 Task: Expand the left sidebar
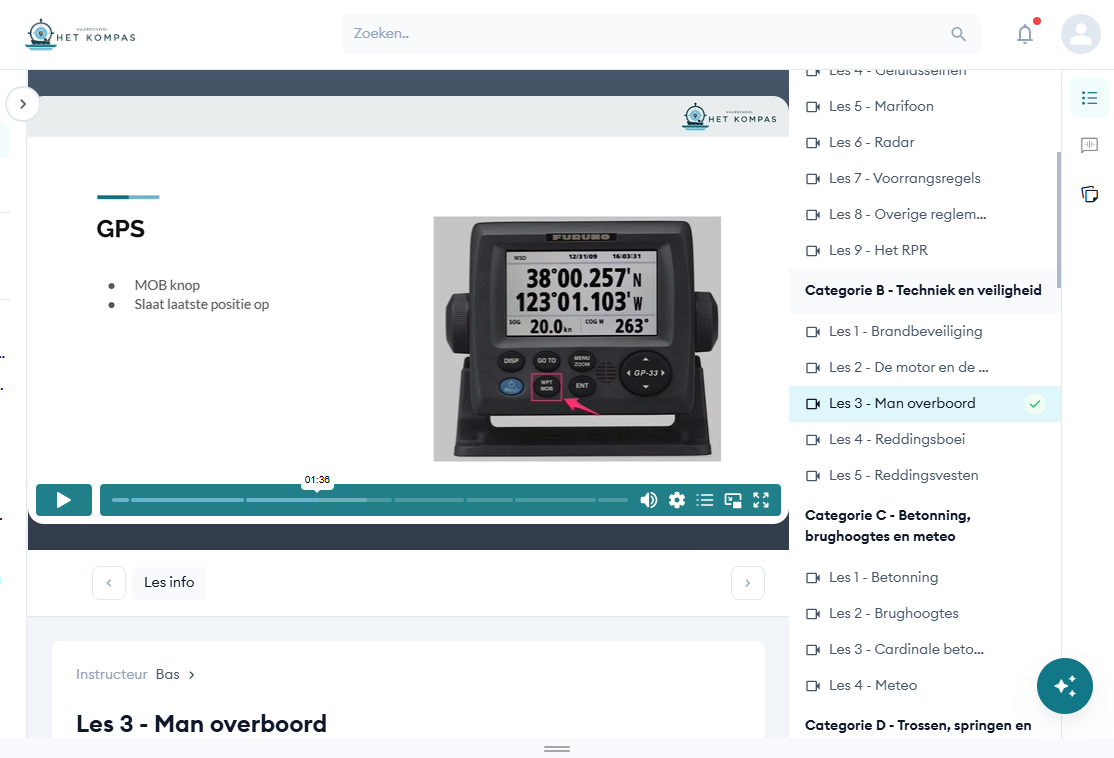(x=23, y=103)
